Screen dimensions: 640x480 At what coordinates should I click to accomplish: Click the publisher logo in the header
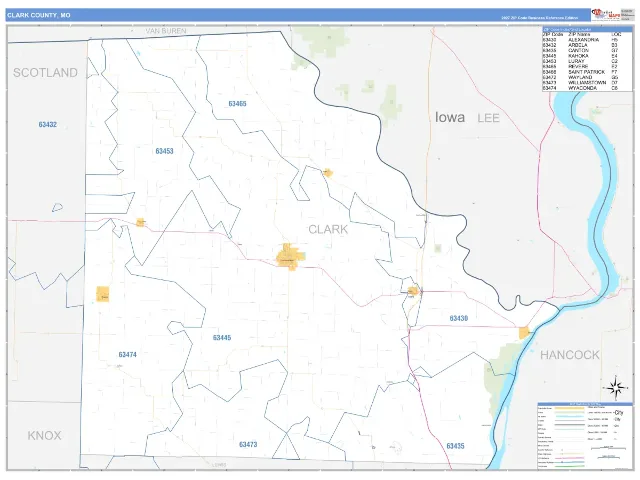point(607,15)
